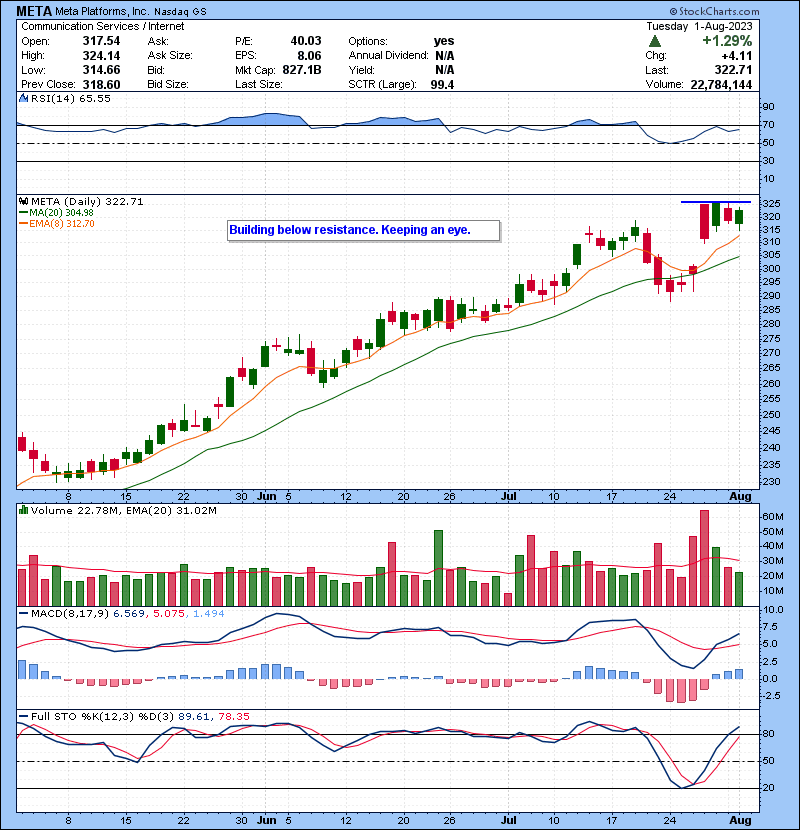Click the MACD signal value 5.075
This screenshot has height=830, width=800.
169,614
